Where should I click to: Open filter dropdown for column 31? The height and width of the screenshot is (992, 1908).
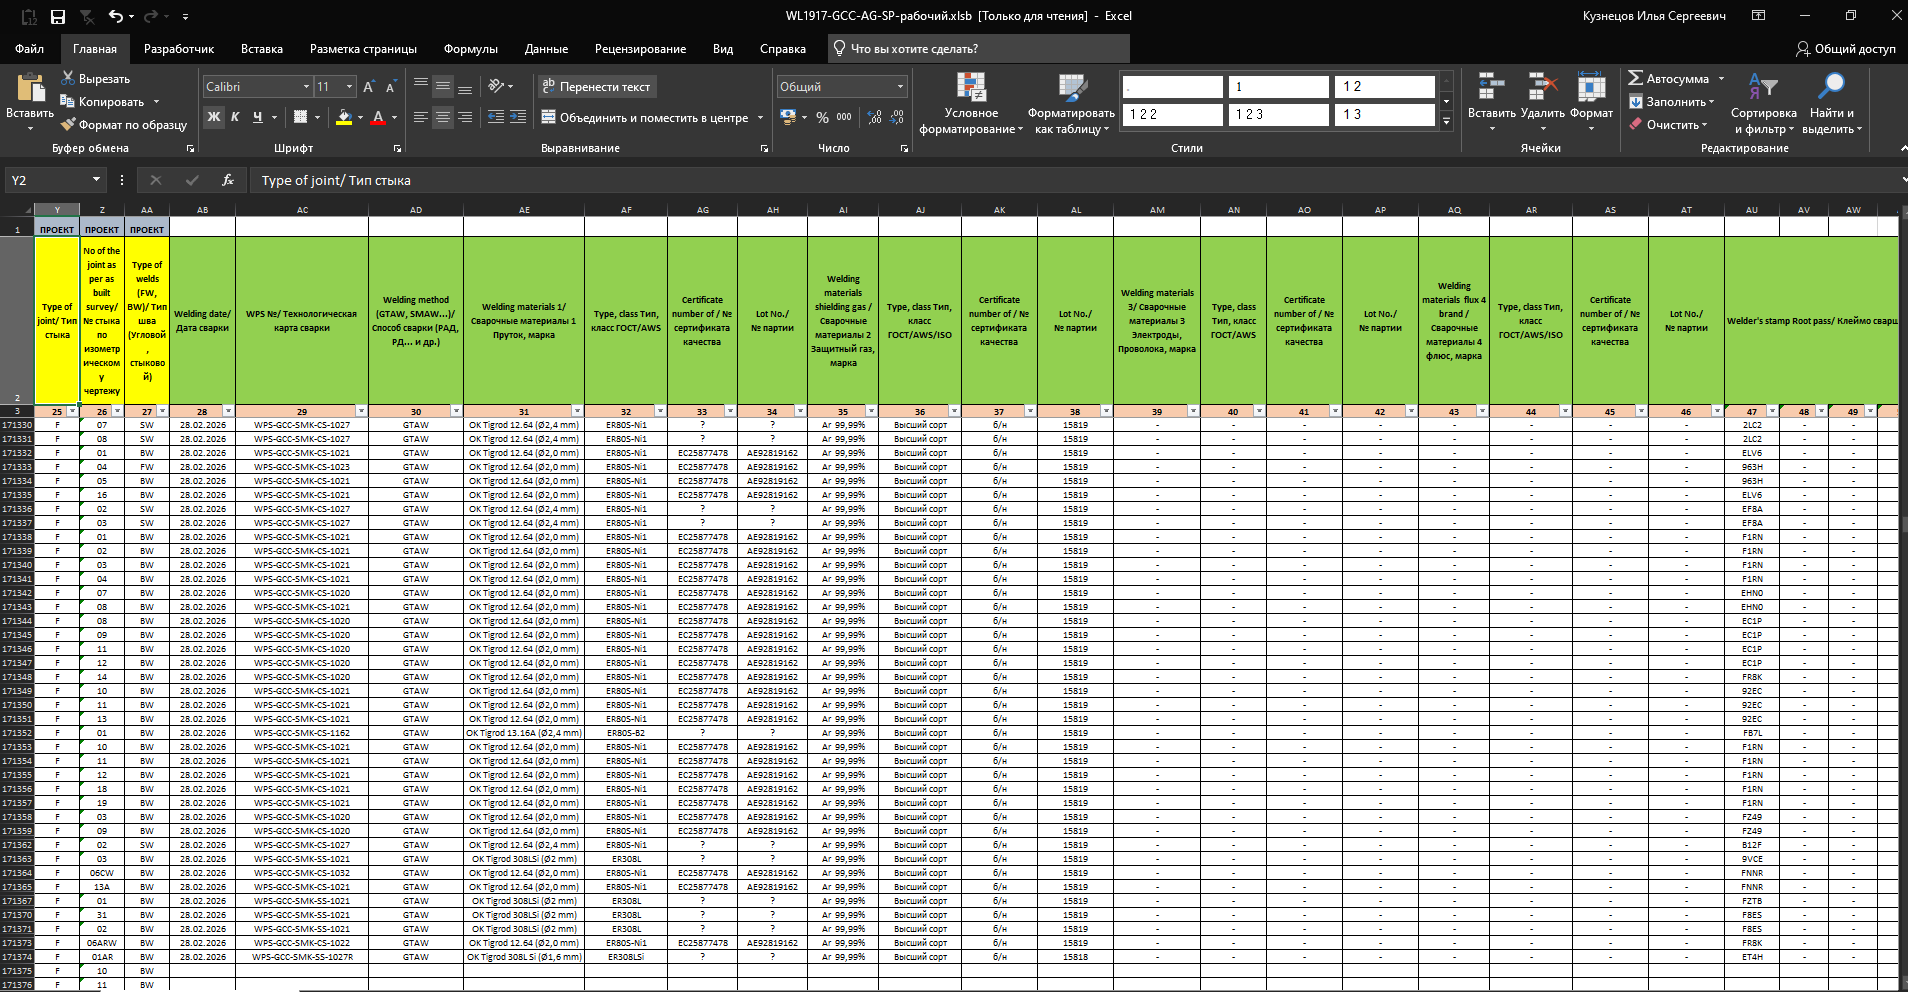tap(577, 411)
